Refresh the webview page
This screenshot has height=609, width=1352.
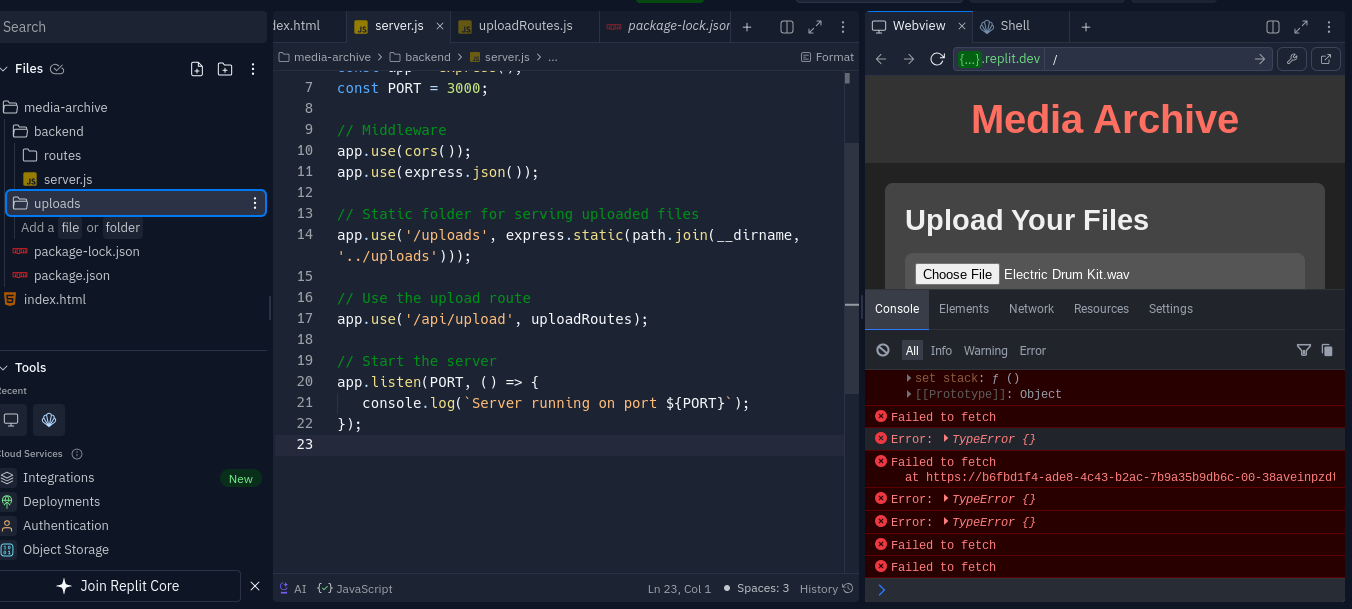click(x=937, y=59)
